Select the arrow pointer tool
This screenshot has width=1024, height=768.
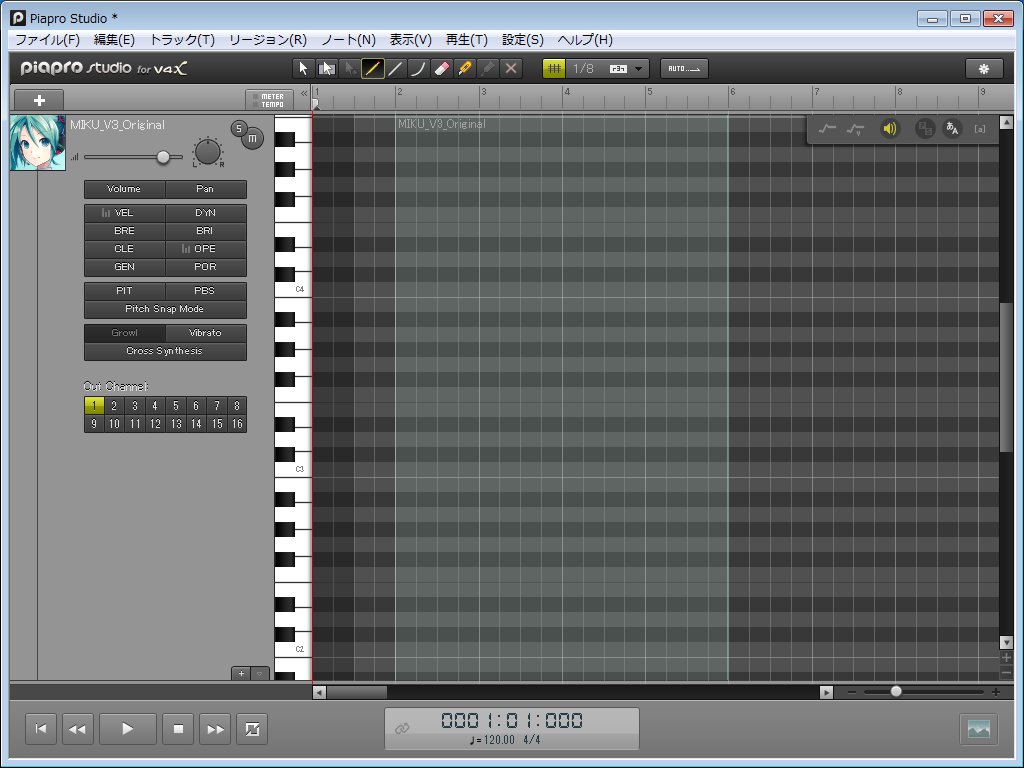(303, 69)
